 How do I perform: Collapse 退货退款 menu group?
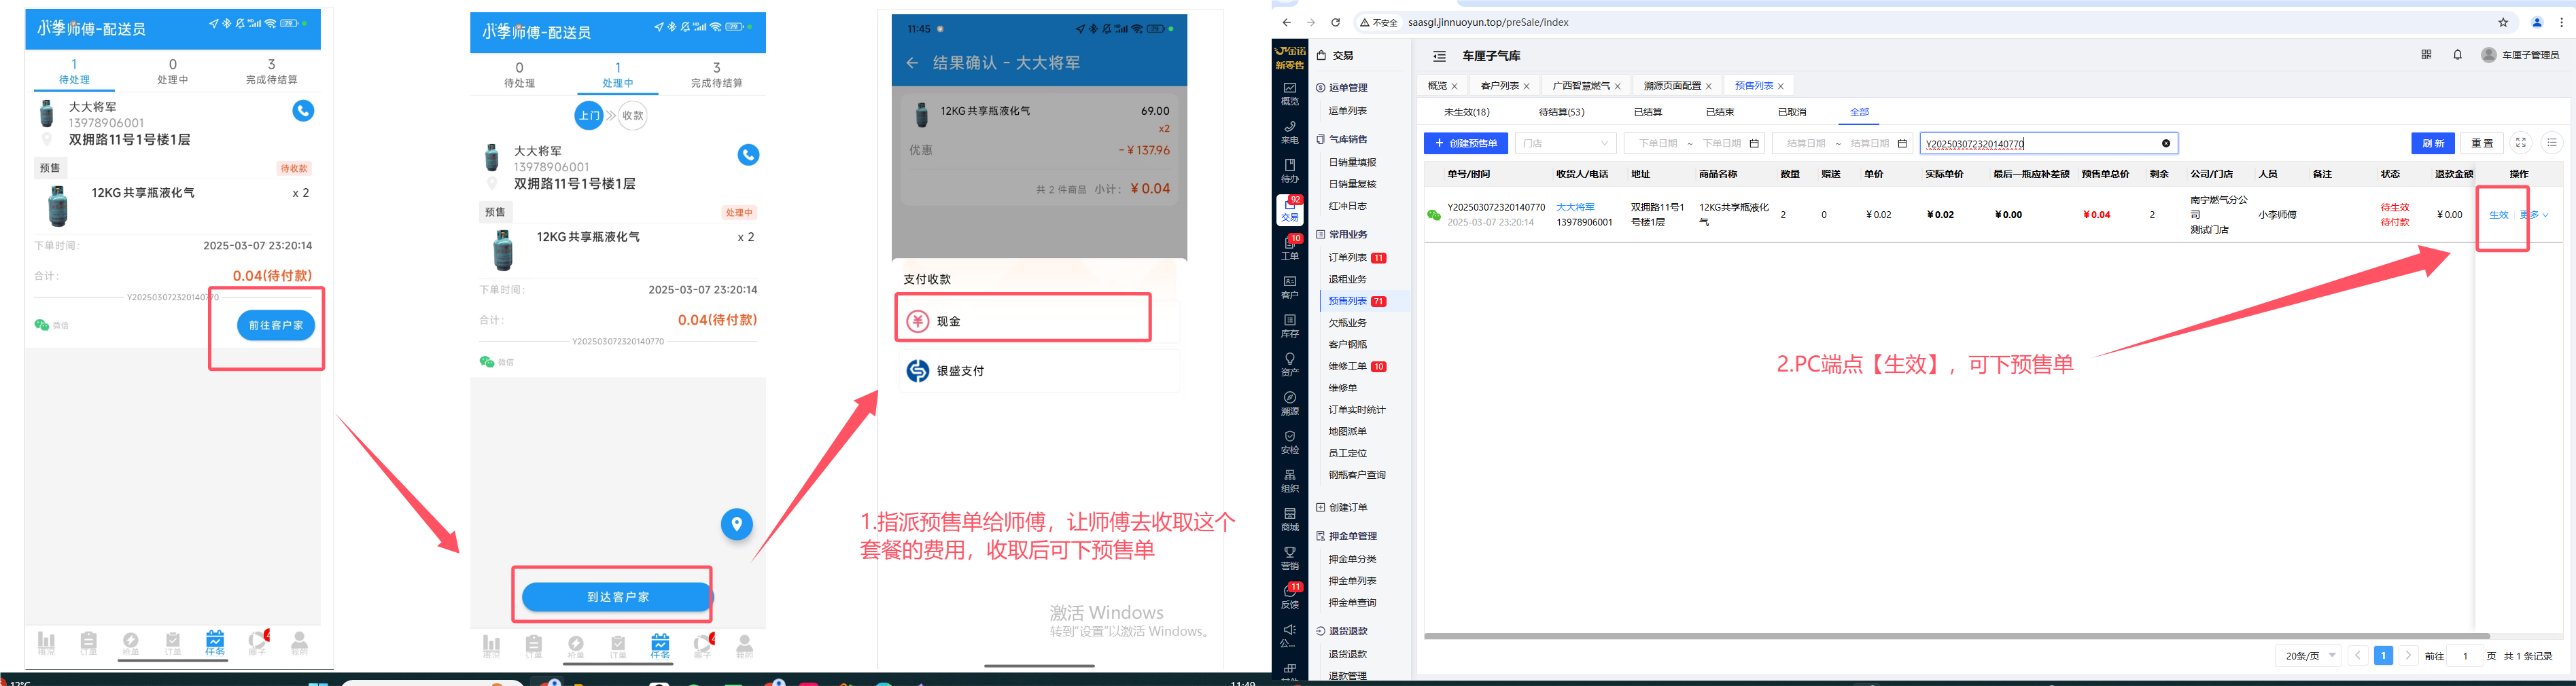click(x=1348, y=632)
